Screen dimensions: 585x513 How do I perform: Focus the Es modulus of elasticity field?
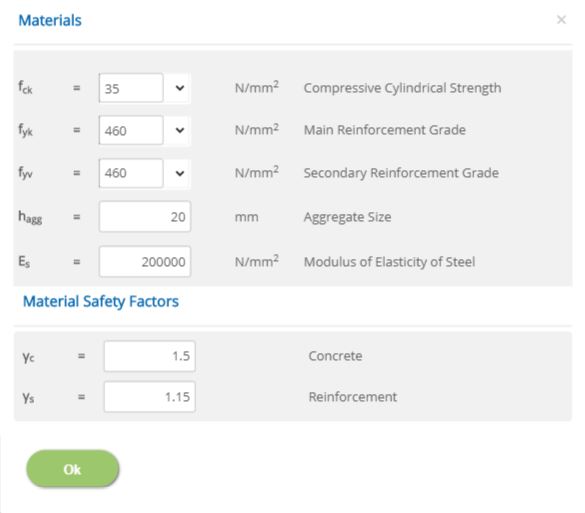tap(145, 262)
